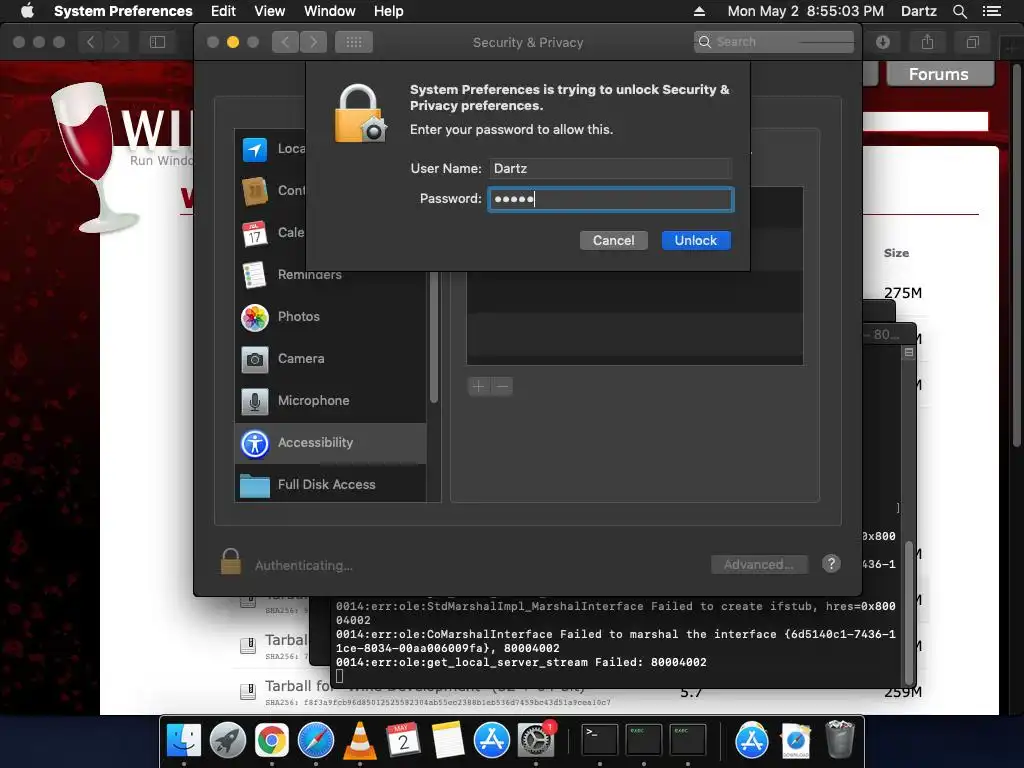
Task: Open Safari from the Dock
Action: [x=316, y=740]
